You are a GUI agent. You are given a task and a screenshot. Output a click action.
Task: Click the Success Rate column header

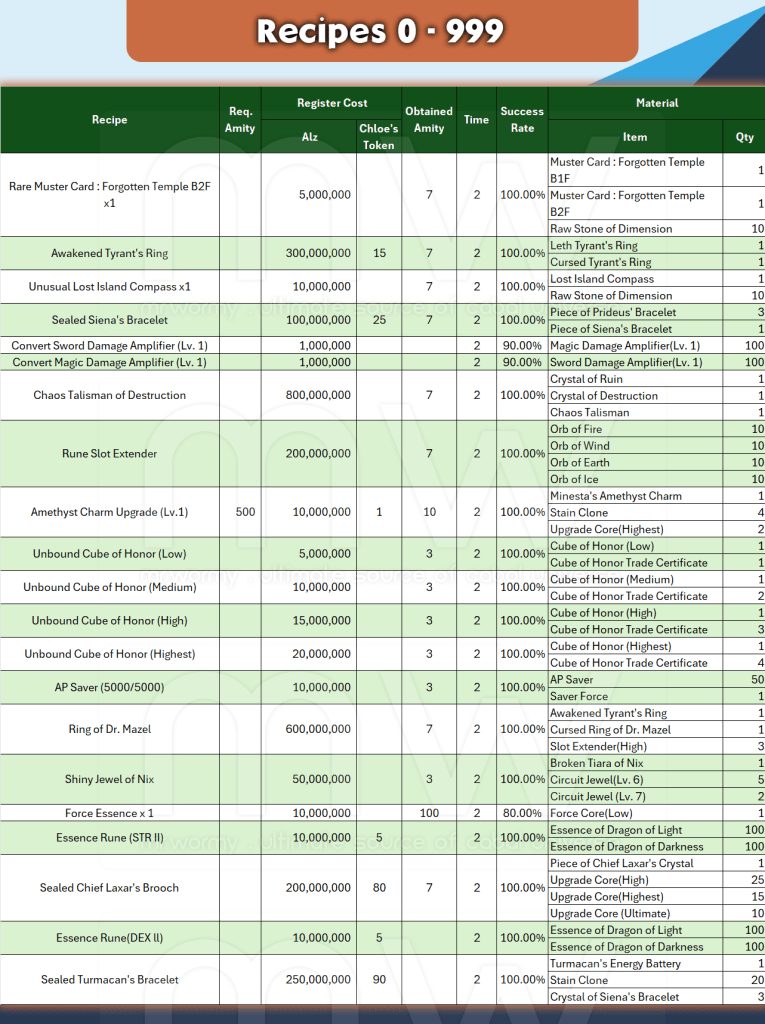[x=522, y=120]
